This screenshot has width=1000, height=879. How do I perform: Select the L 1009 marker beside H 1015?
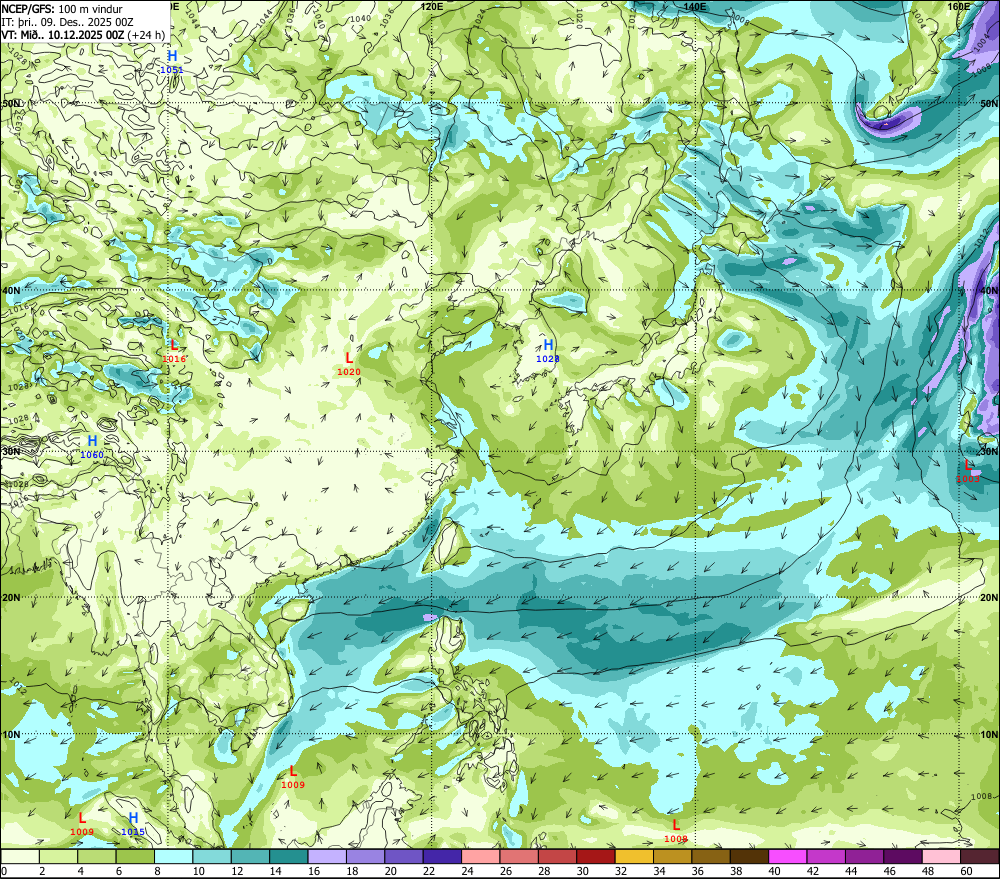(x=82, y=824)
